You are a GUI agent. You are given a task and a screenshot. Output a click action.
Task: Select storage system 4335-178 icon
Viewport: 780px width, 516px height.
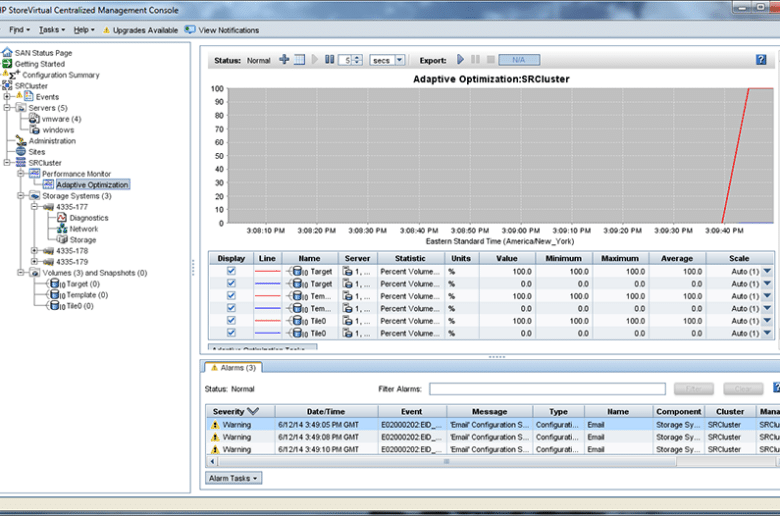point(48,251)
